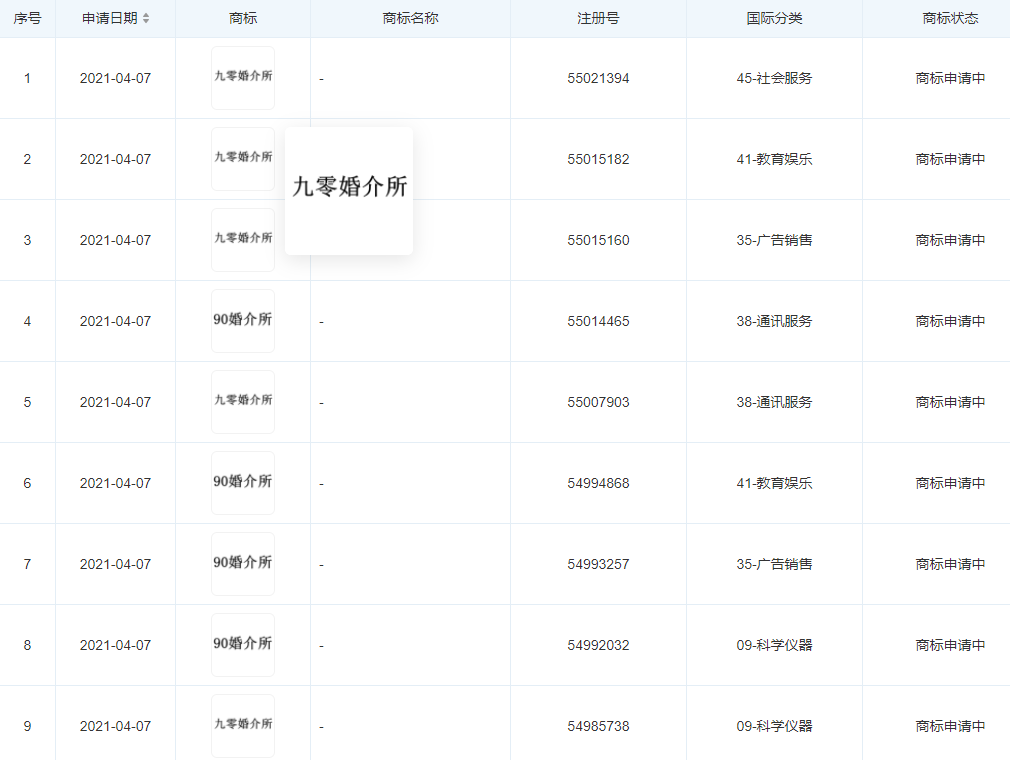Click the 申请日期 header label
Viewport: 1010px width, 760px height.
pyautogui.click(x=110, y=19)
